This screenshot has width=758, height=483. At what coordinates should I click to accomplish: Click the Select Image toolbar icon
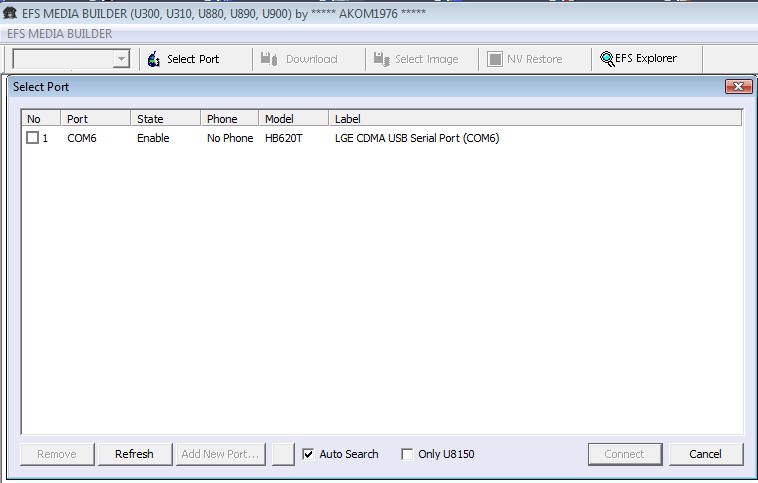[381, 59]
